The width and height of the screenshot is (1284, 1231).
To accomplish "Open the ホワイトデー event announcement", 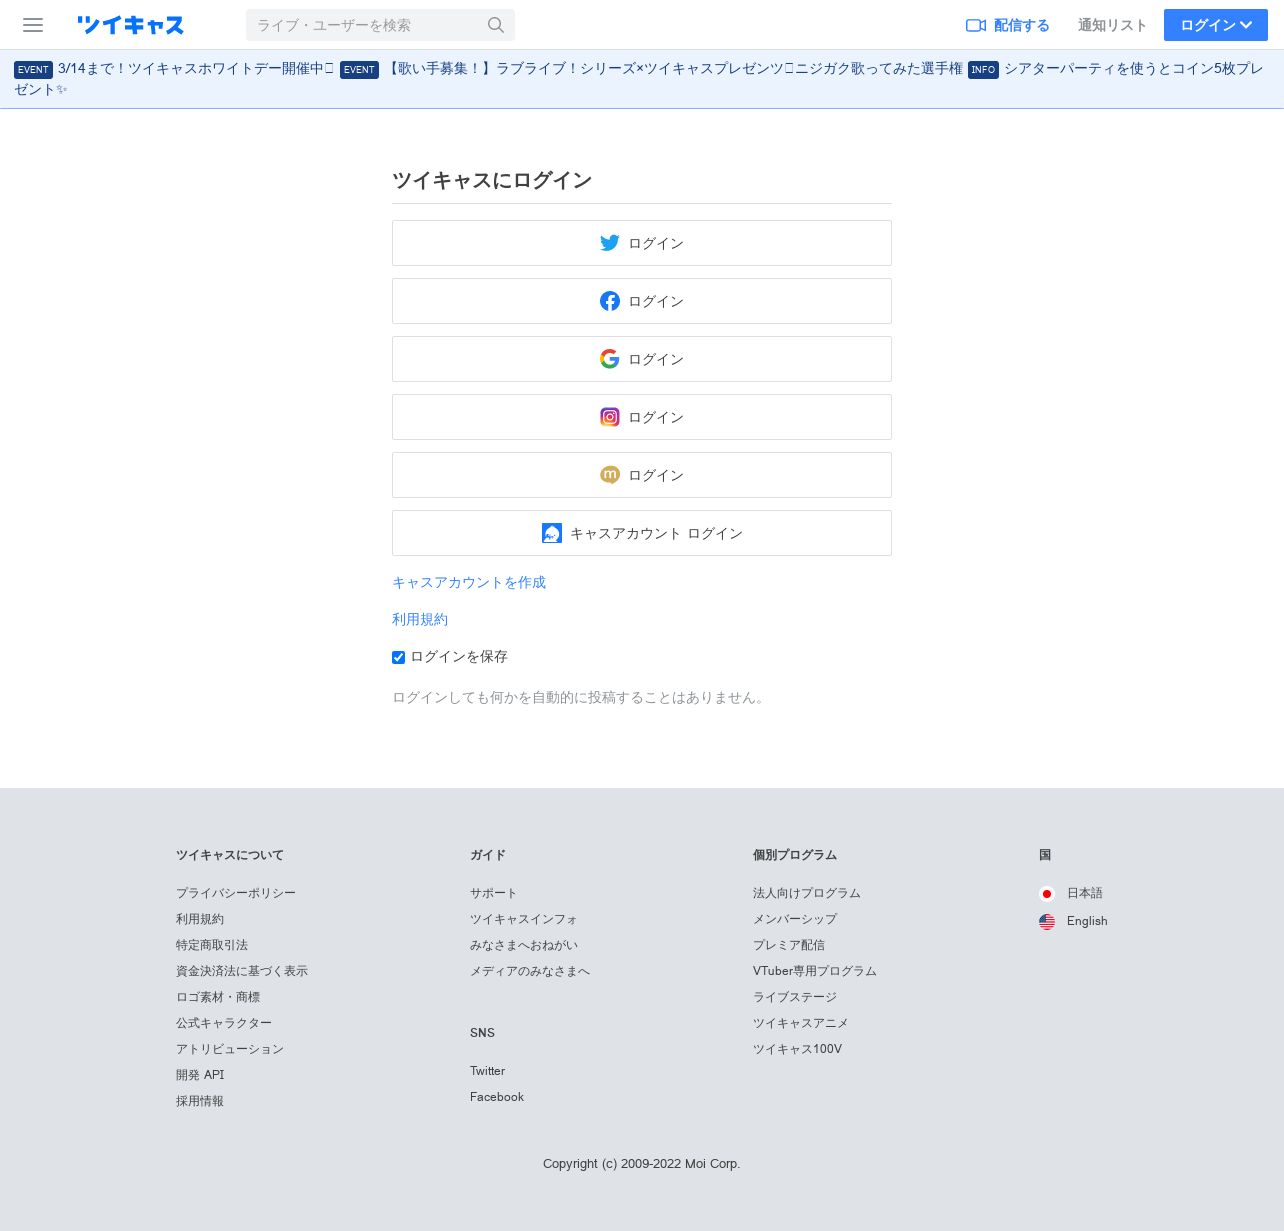I will 195,69.
